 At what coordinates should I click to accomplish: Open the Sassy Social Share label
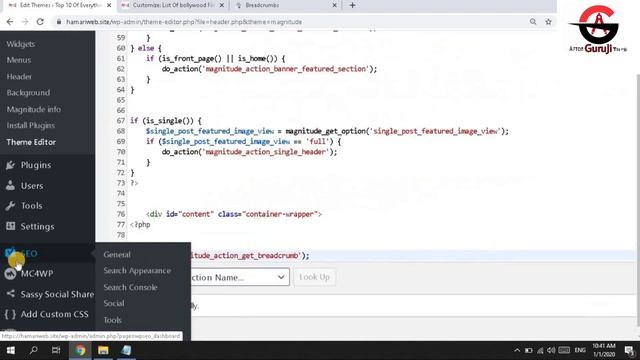pyautogui.click(x=57, y=294)
